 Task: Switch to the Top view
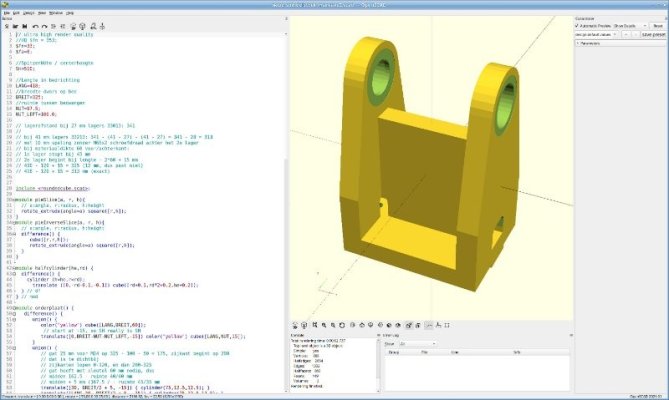tap(362, 325)
